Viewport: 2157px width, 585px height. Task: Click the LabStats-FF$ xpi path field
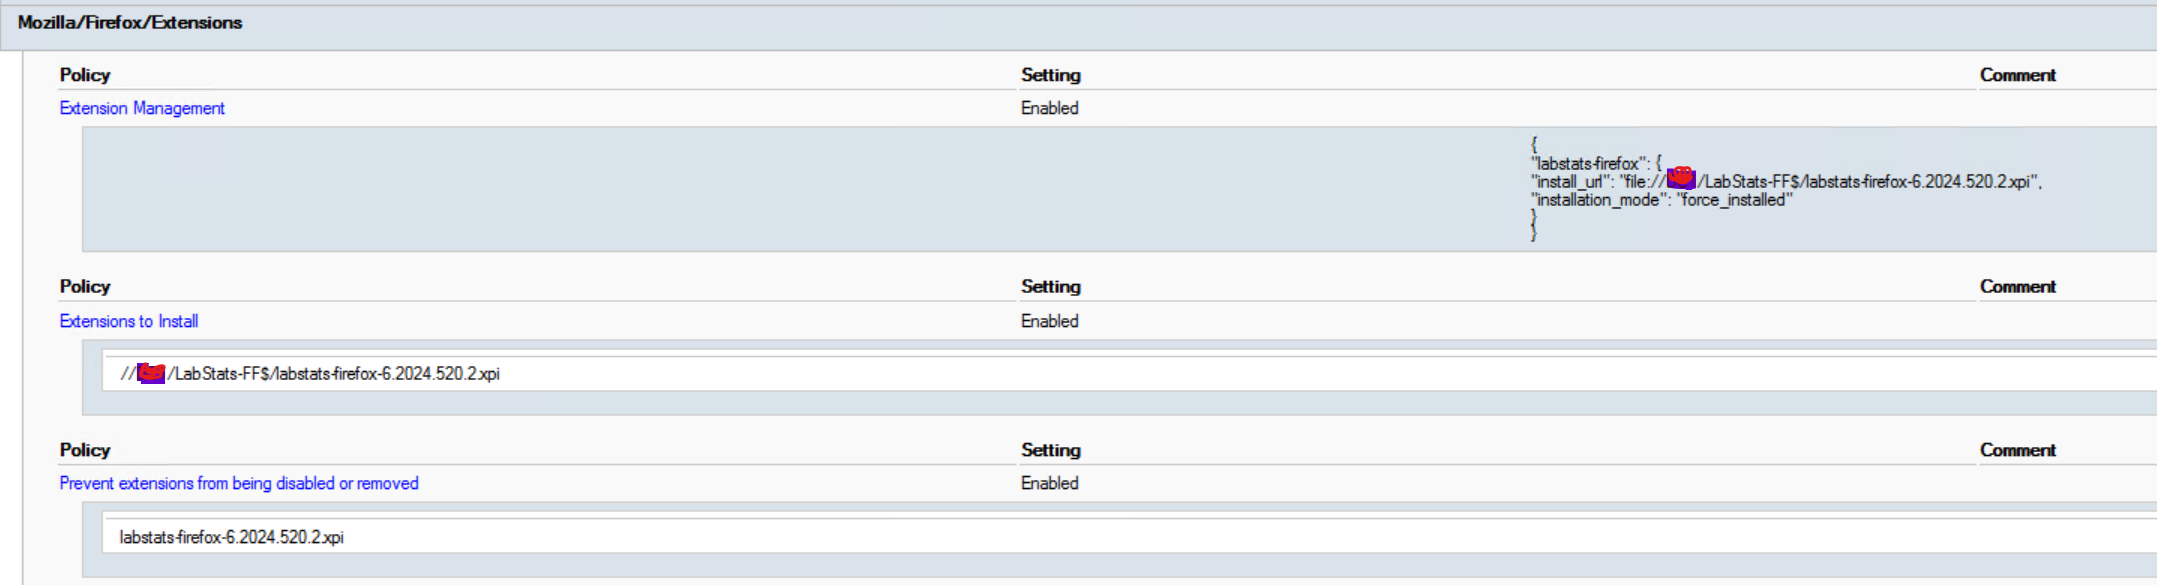tap(1129, 374)
